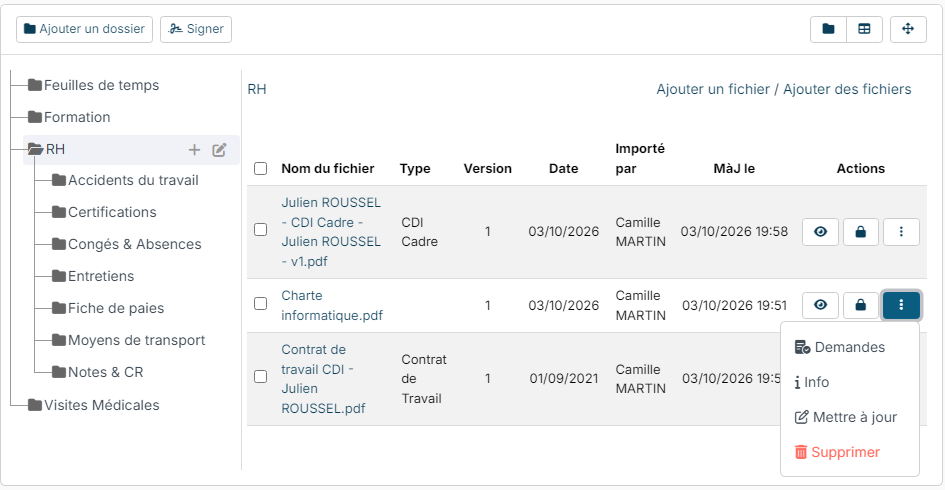Click the Importé par column header

click(640, 159)
